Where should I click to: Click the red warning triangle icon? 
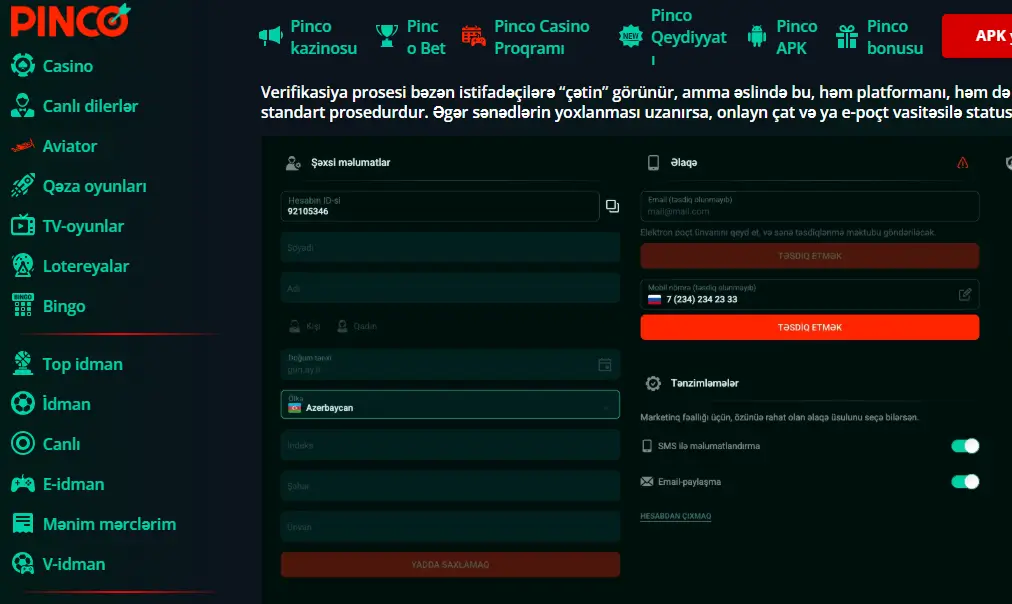[962, 163]
